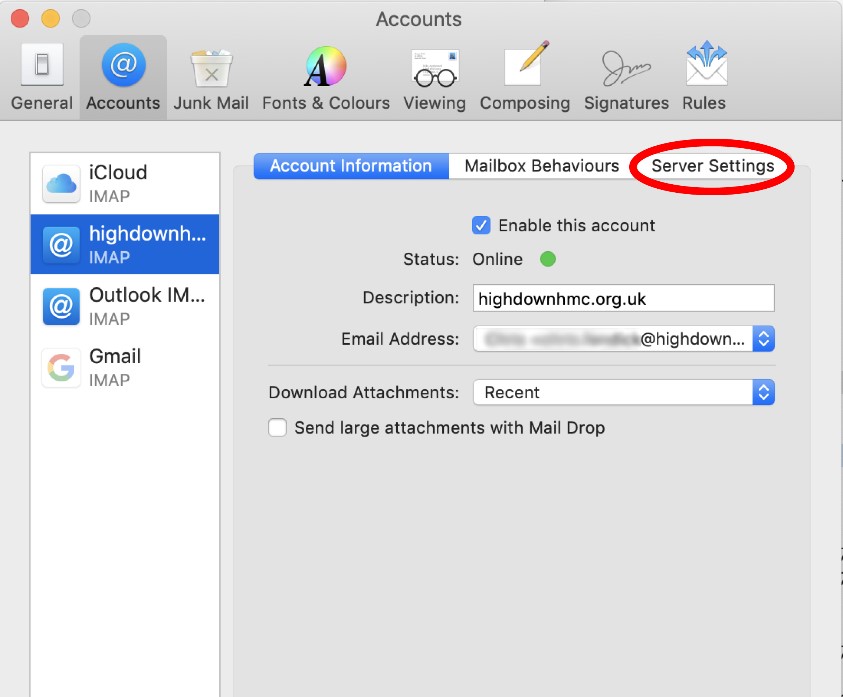Minimize the Accounts window
This screenshot has width=843, height=697.
coord(51,18)
